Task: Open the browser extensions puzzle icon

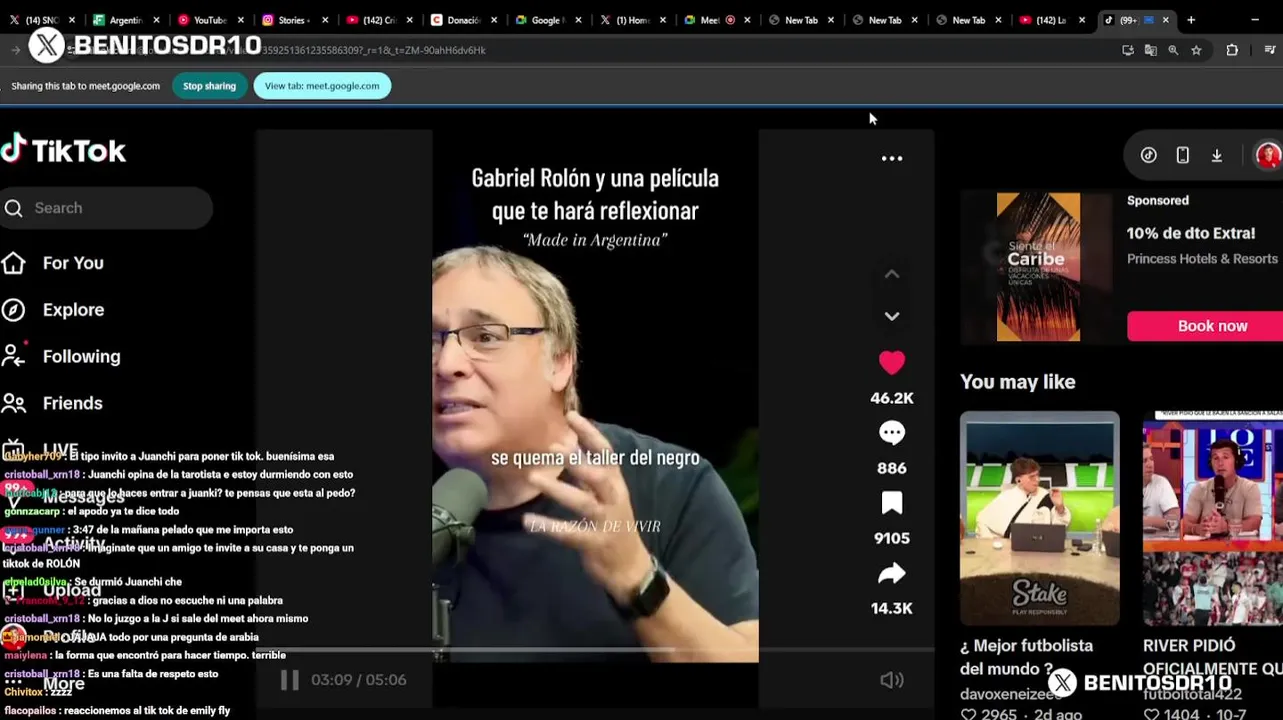Action: (1232, 50)
